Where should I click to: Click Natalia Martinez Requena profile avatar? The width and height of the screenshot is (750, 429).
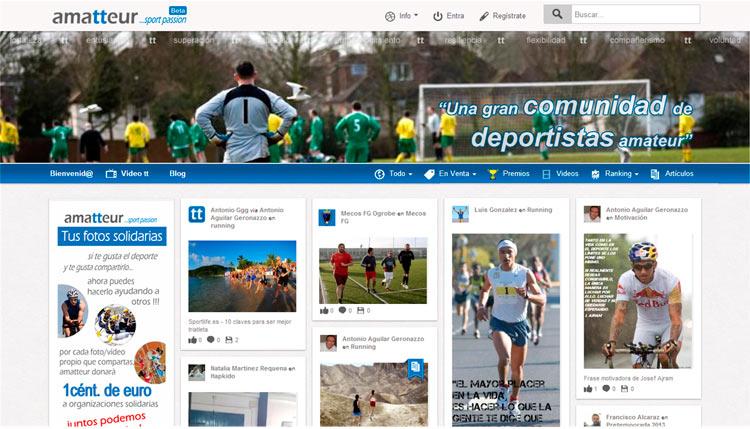197,373
